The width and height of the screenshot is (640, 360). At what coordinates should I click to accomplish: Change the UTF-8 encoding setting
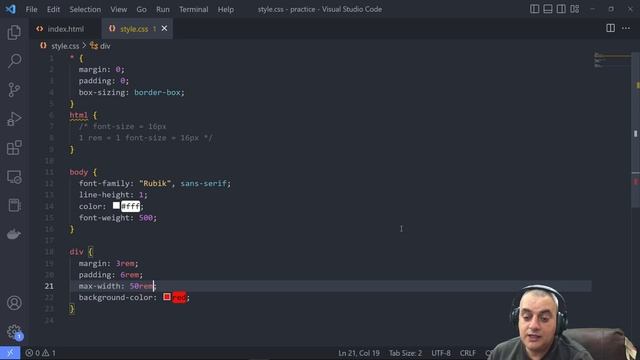pyautogui.click(x=441, y=353)
